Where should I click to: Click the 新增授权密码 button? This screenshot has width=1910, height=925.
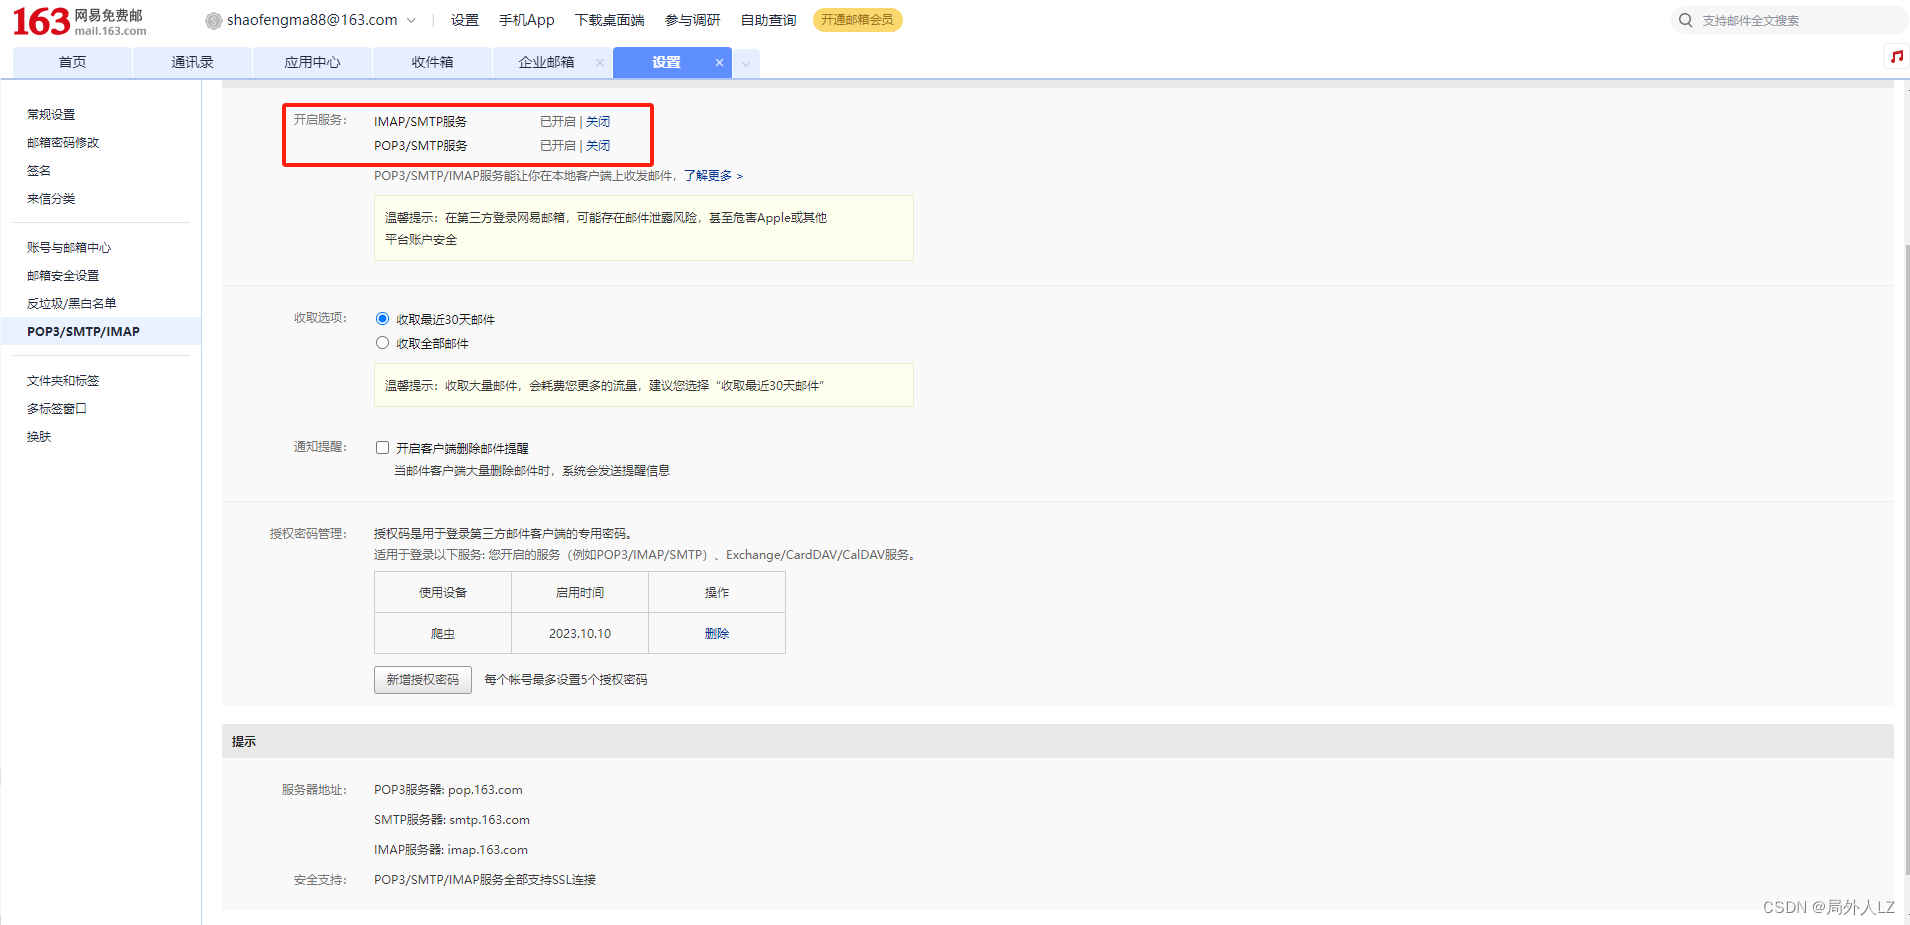(x=422, y=679)
